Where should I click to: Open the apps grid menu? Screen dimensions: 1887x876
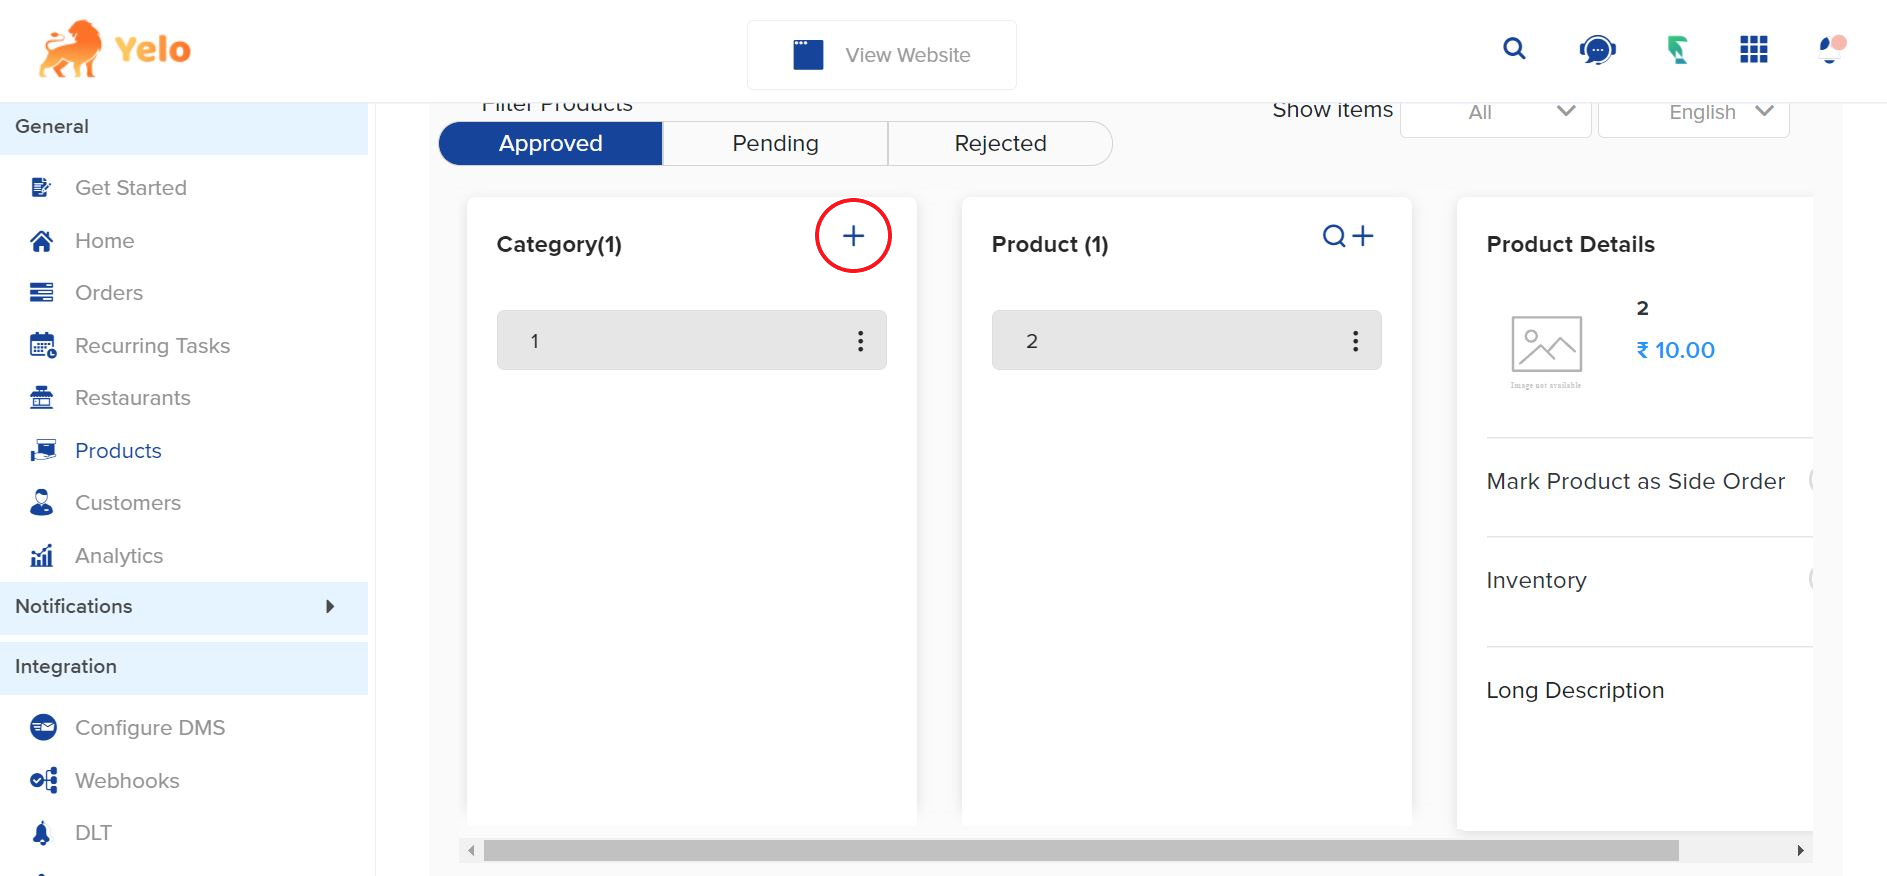coord(1754,49)
